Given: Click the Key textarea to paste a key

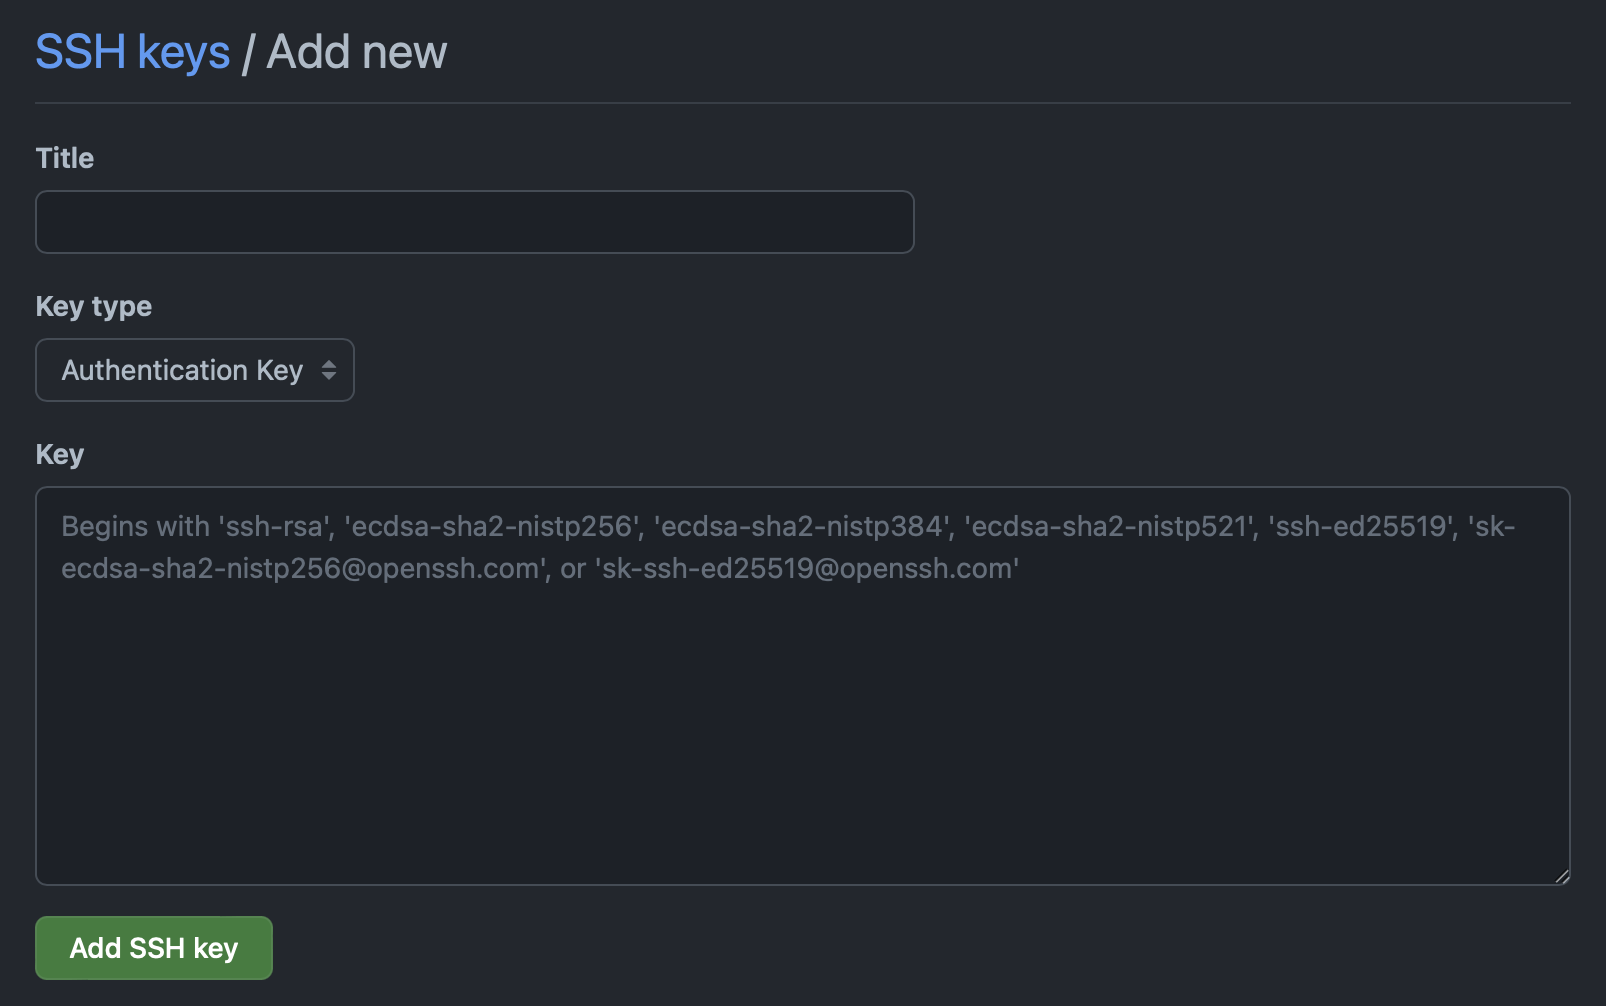Looking at the screenshot, I should click(800, 685).
